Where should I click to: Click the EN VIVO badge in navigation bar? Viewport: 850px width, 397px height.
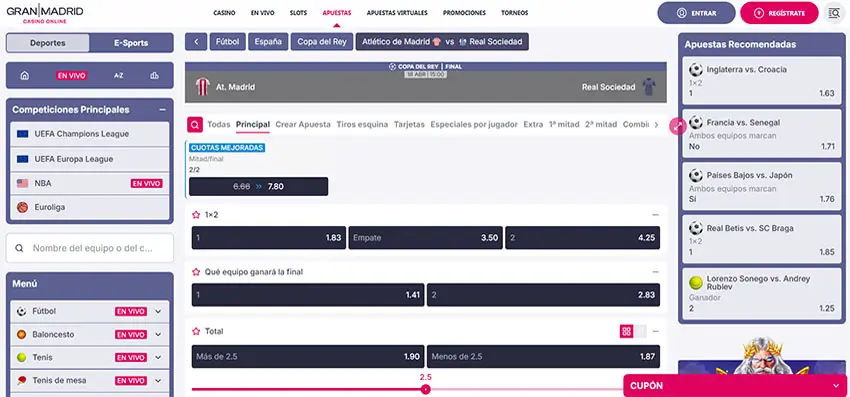click(x=72, y=76)
